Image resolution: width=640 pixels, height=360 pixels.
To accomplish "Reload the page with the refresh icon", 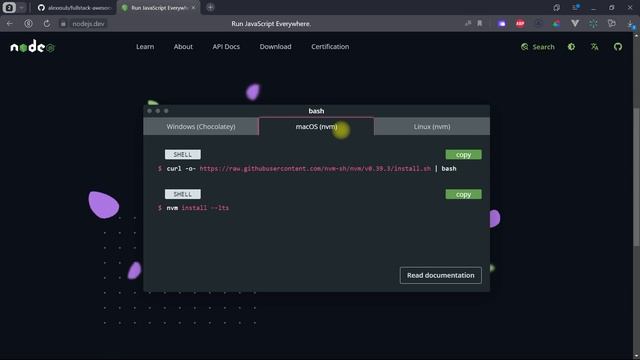I will (47, 24).
